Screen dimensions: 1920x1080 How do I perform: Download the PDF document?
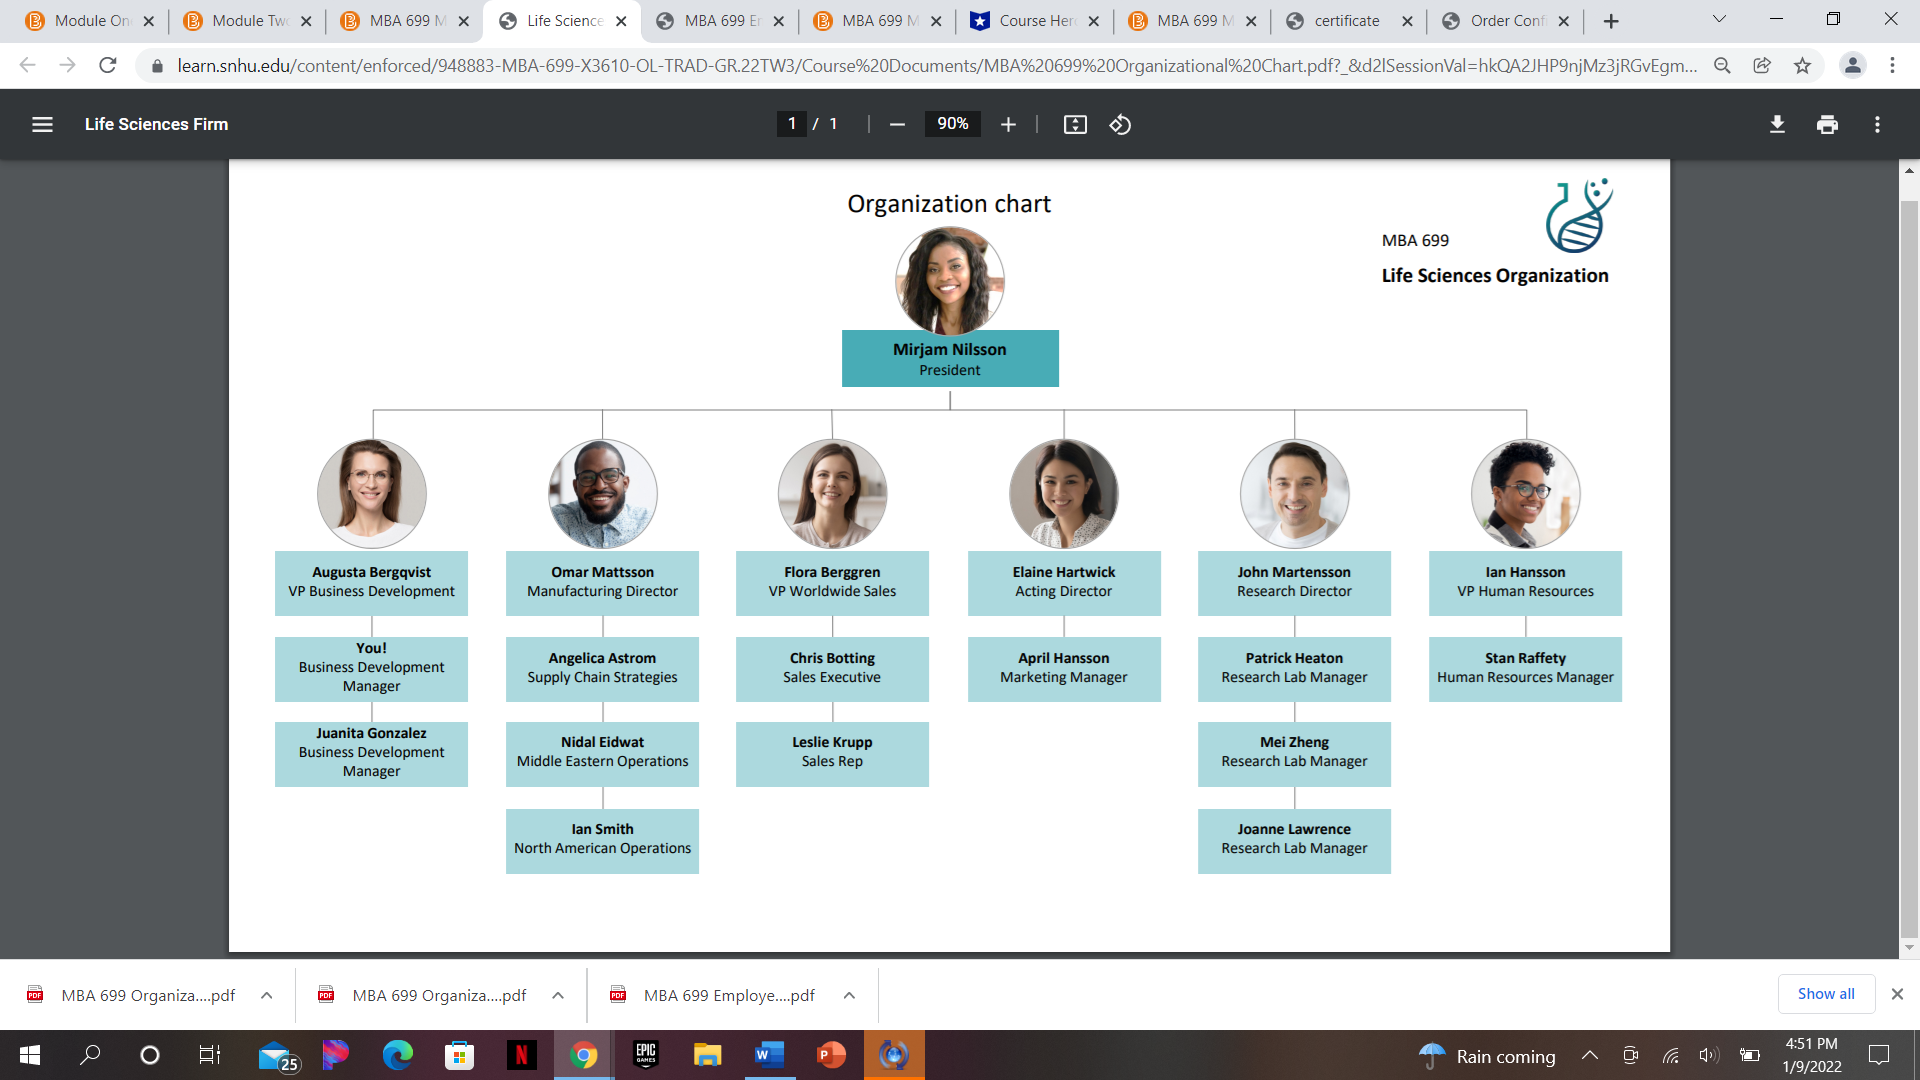[x=1777, y=124]
